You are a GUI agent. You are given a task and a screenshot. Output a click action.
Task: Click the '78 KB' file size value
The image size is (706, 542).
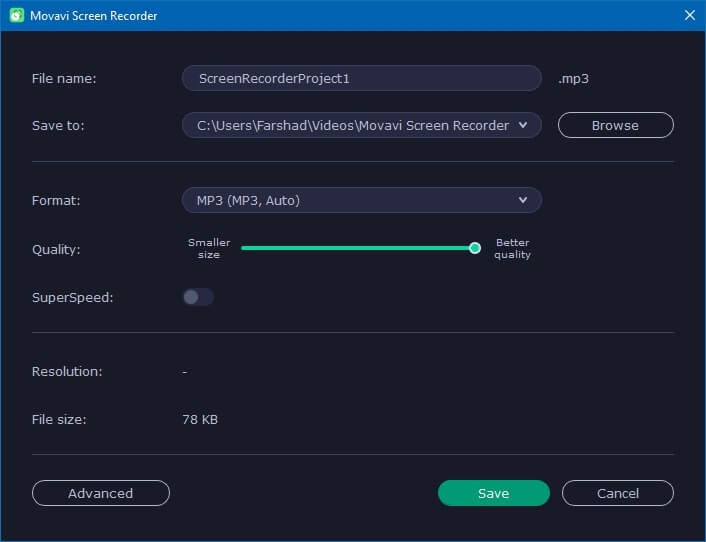tap(200, 420)
